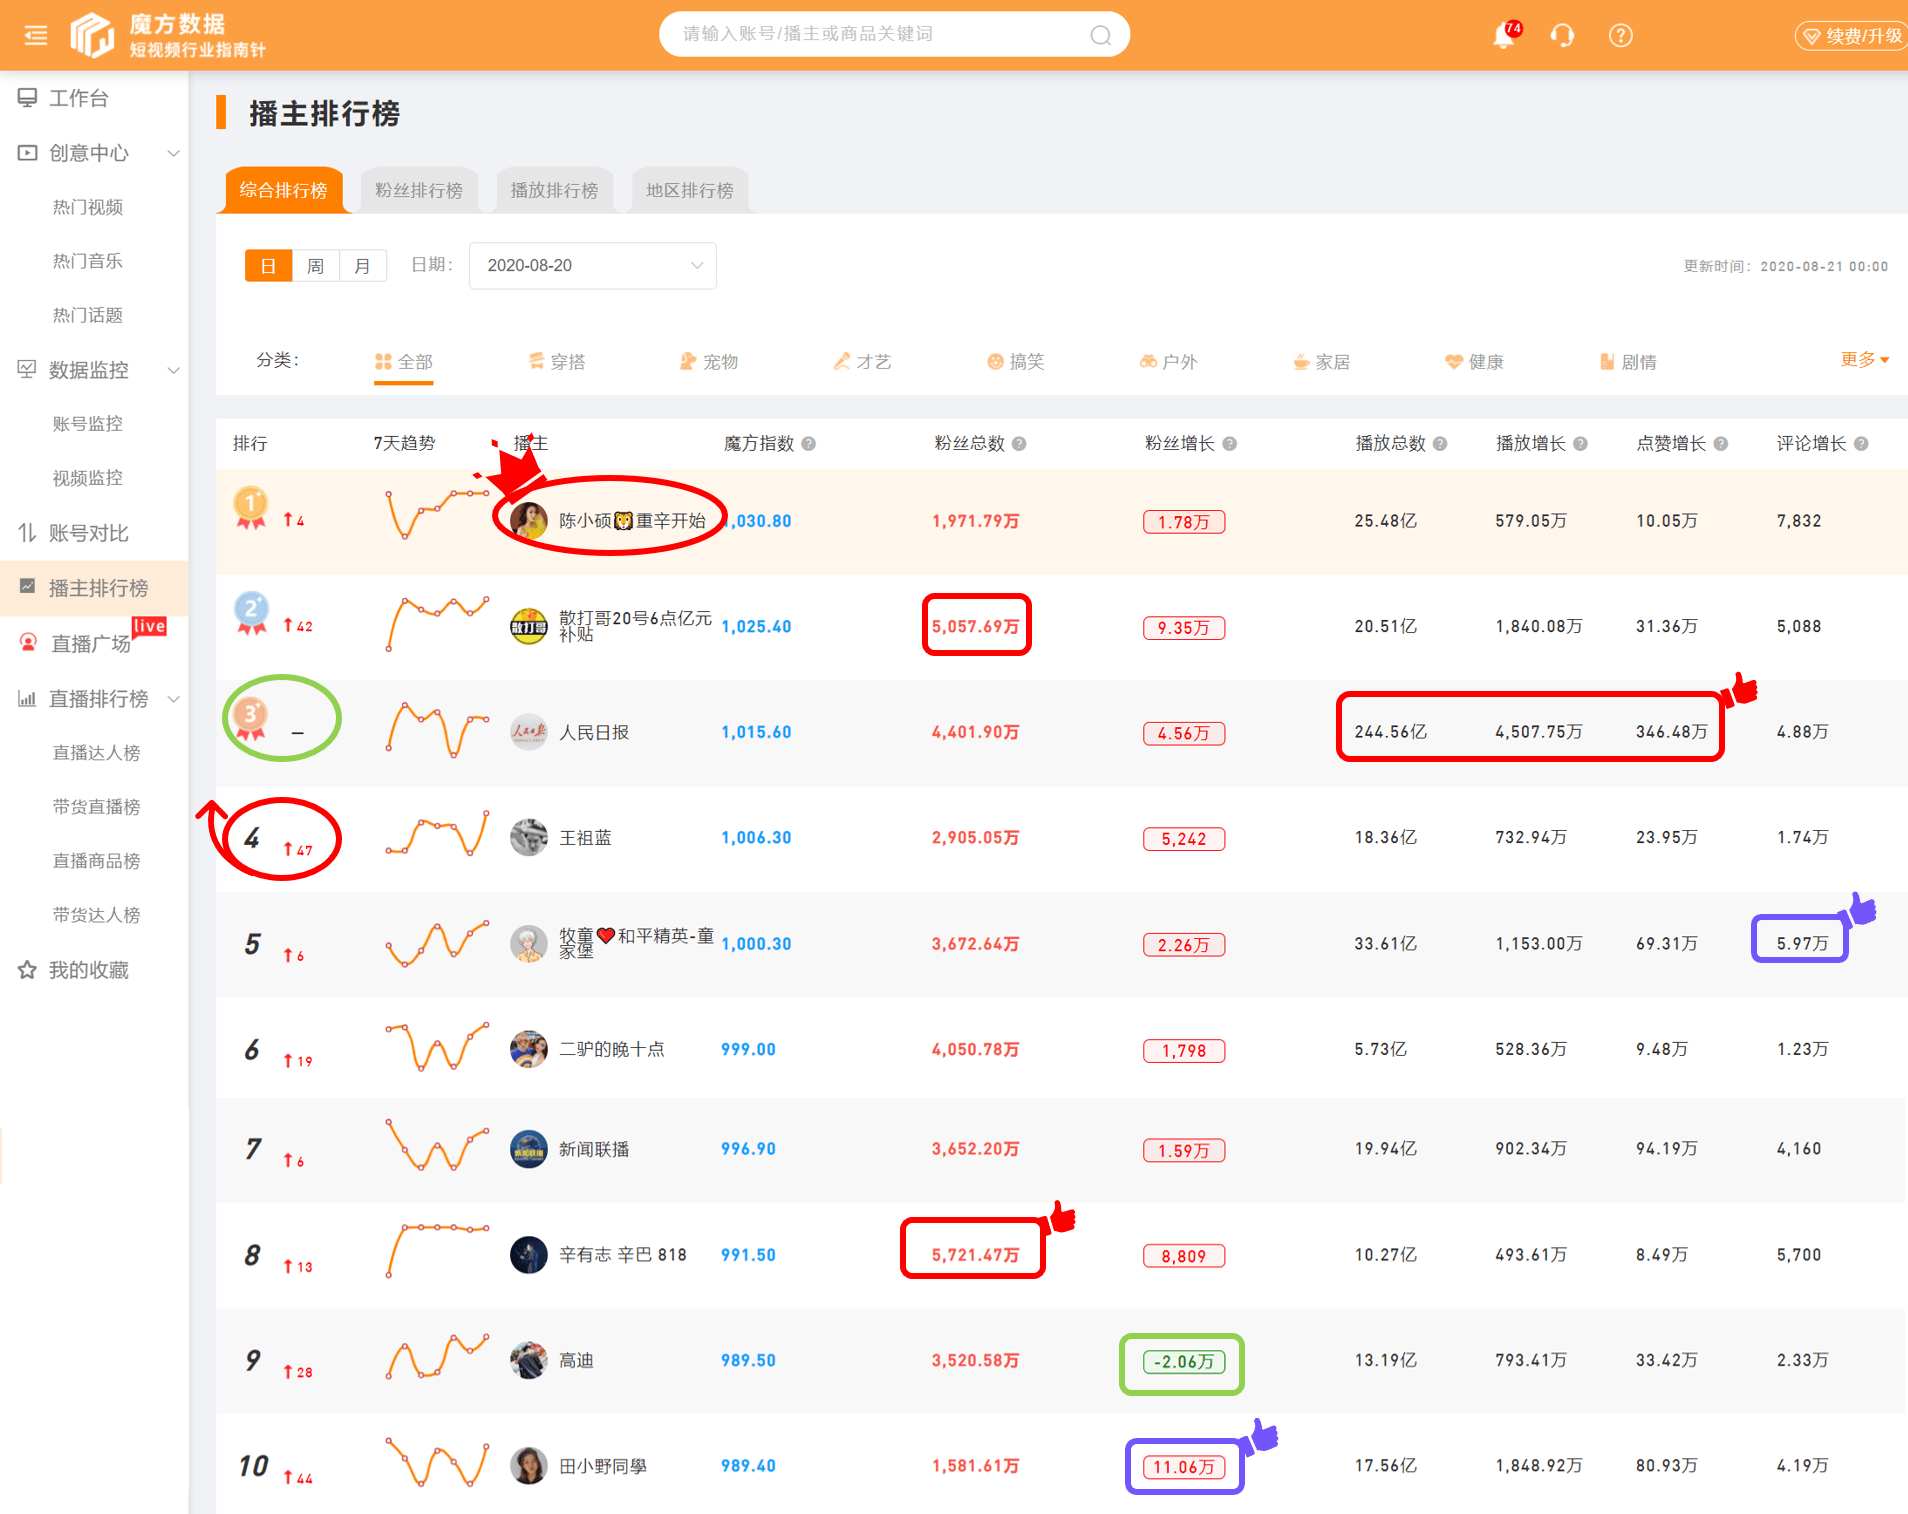Open 热门视频 link
This screenshot has height=1514, width=1908.
pos(88,207)
